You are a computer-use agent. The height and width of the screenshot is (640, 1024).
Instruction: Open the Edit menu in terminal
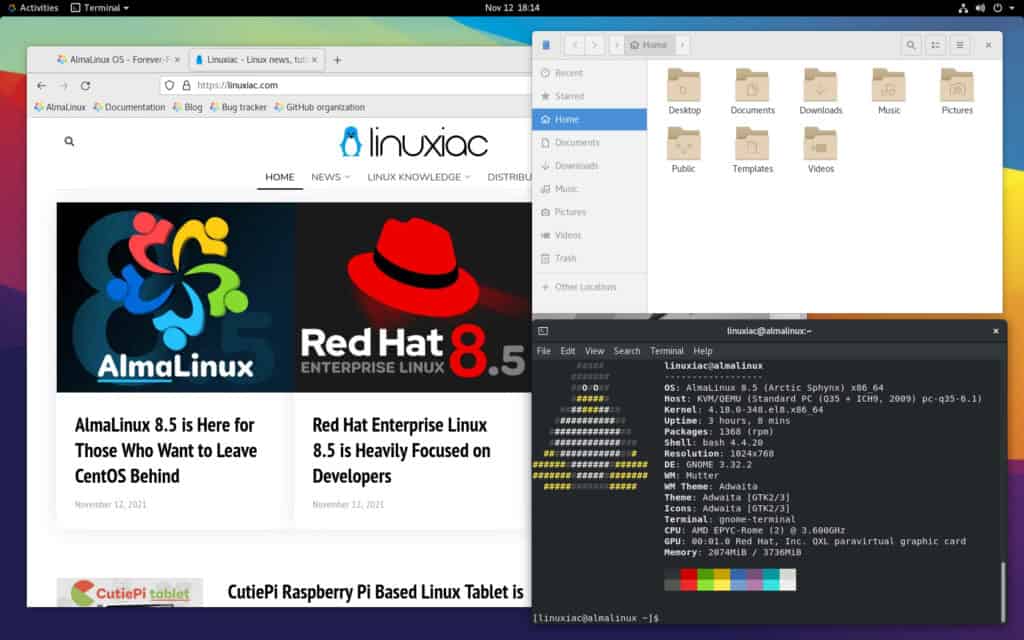coord(568,351)
